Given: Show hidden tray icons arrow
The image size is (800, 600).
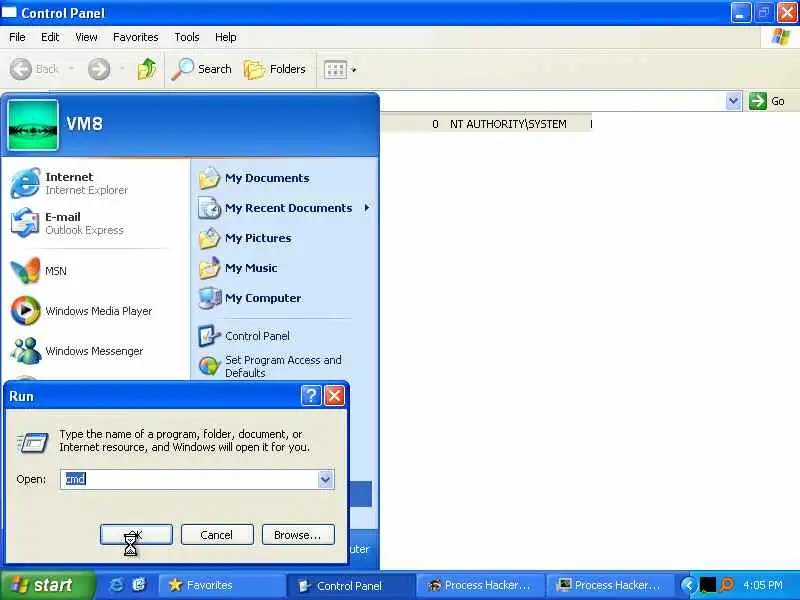Looking at the screenshot, I should [689, 585].
